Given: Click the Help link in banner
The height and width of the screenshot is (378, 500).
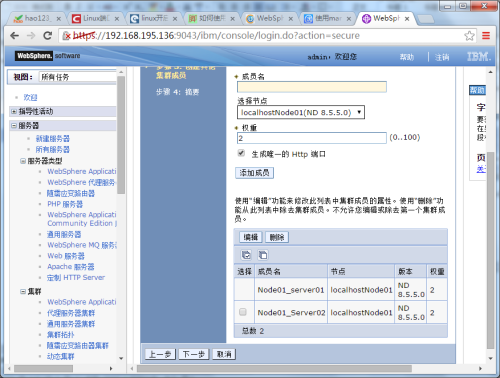Looking at the screenshot, I should click(x=407, y=57).
